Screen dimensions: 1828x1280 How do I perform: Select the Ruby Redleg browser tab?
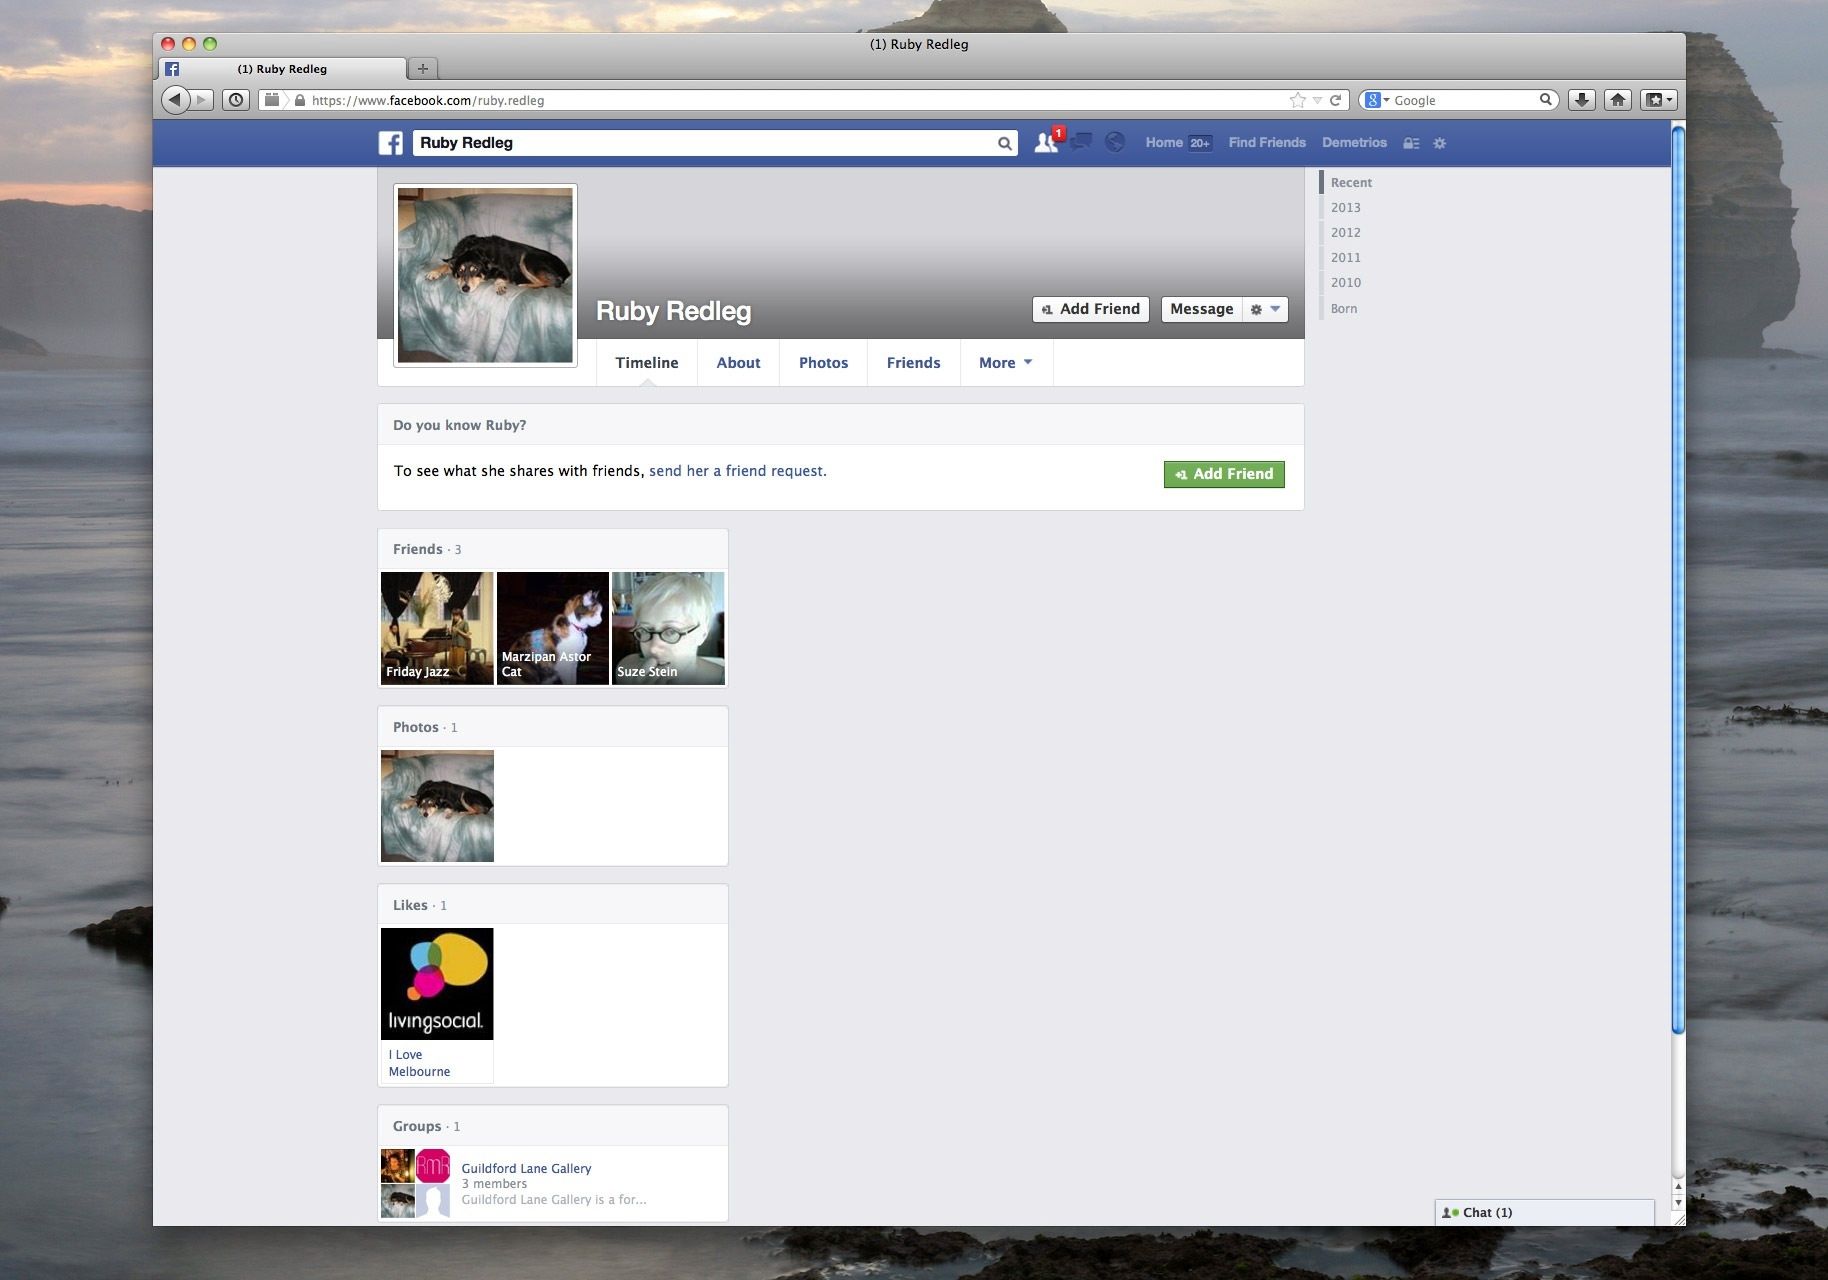(282, 68)
